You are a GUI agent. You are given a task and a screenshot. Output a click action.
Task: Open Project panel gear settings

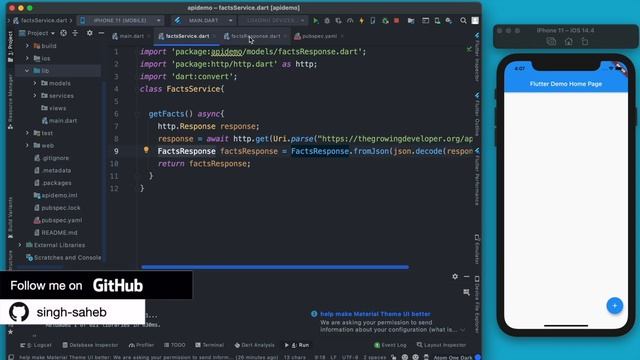click(90, 33)
